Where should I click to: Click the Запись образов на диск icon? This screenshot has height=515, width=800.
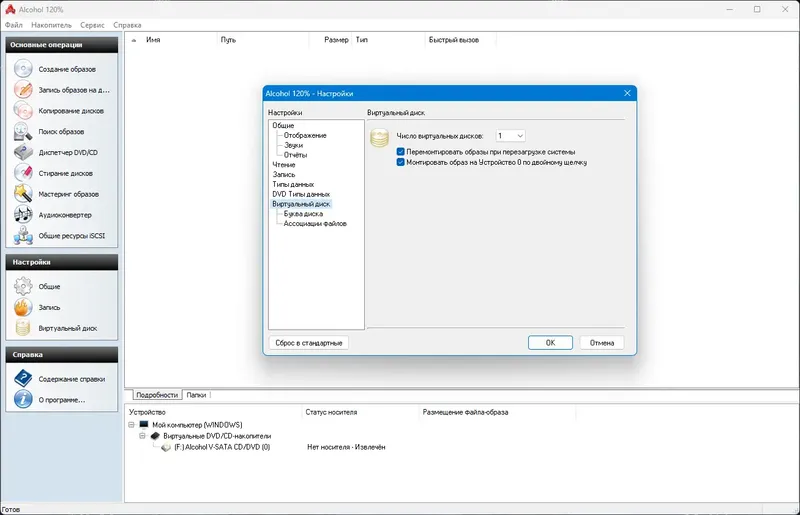pyautogui.click(x=23, y=89)
